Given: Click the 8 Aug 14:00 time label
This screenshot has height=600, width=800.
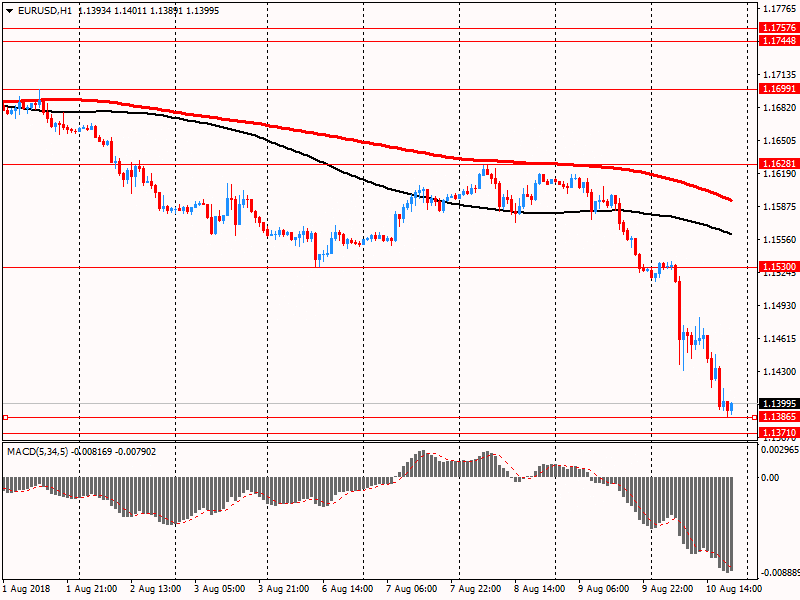Looking at the screenshot, I should 539,589.
